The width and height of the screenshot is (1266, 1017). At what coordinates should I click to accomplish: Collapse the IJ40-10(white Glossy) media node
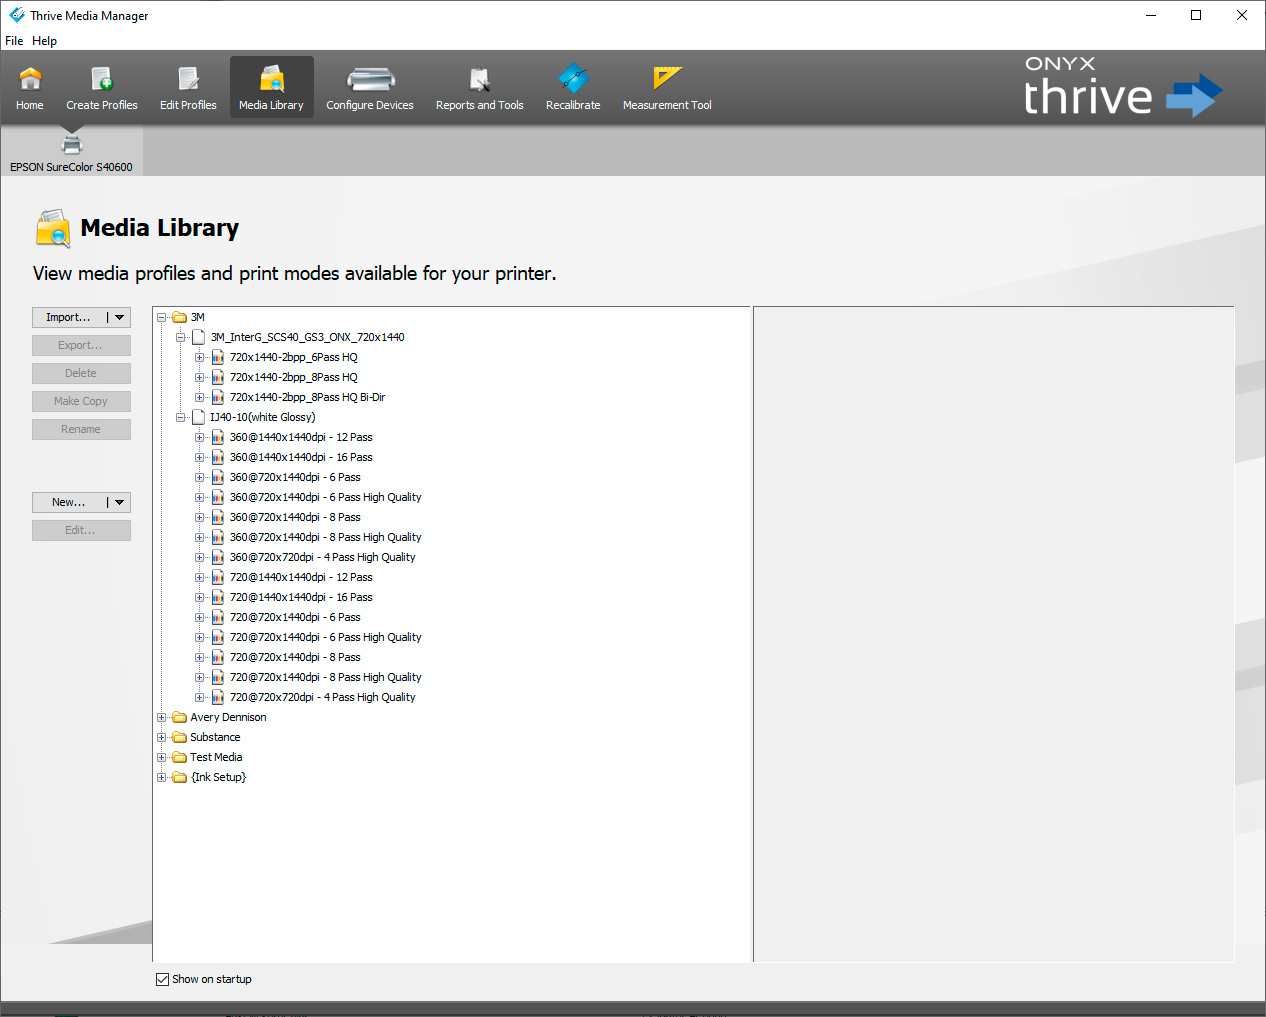click(x=181, y=417)
